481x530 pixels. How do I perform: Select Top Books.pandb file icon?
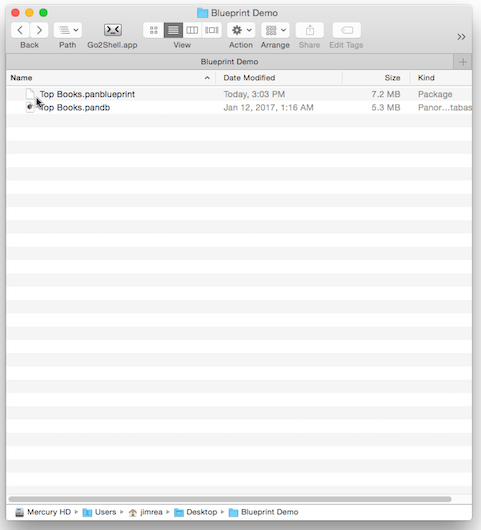[30, 107]
